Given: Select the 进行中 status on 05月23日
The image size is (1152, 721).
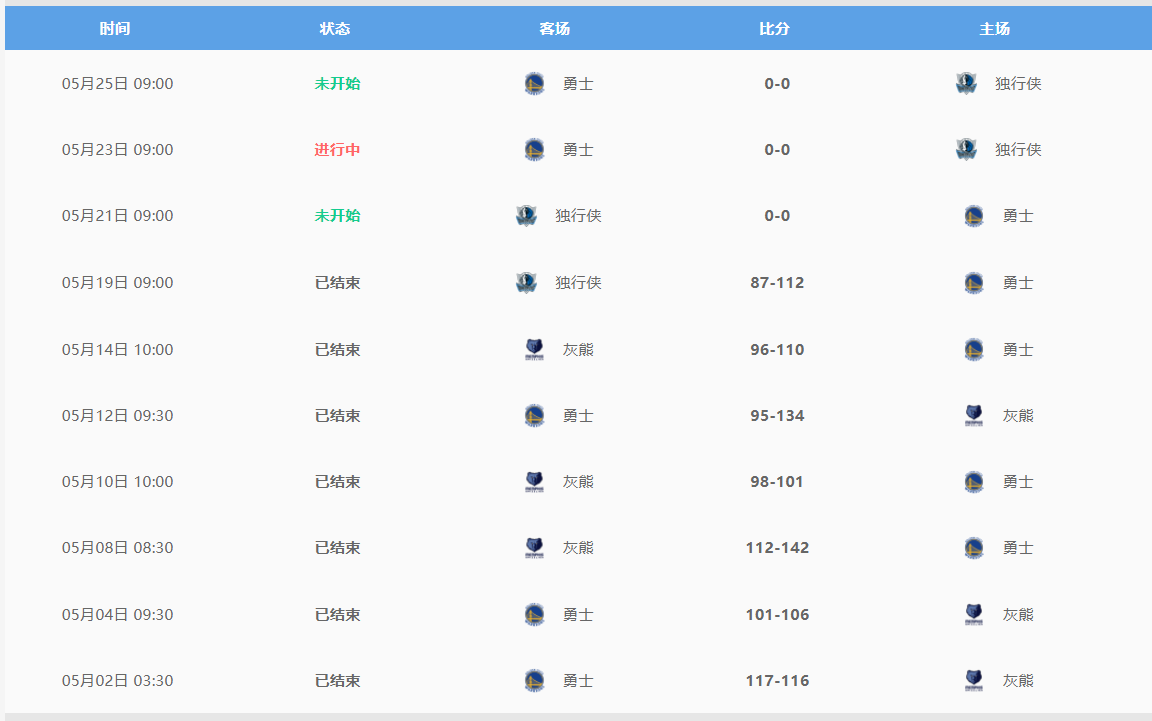Looking at the screenshot, I should pos(337,150).
